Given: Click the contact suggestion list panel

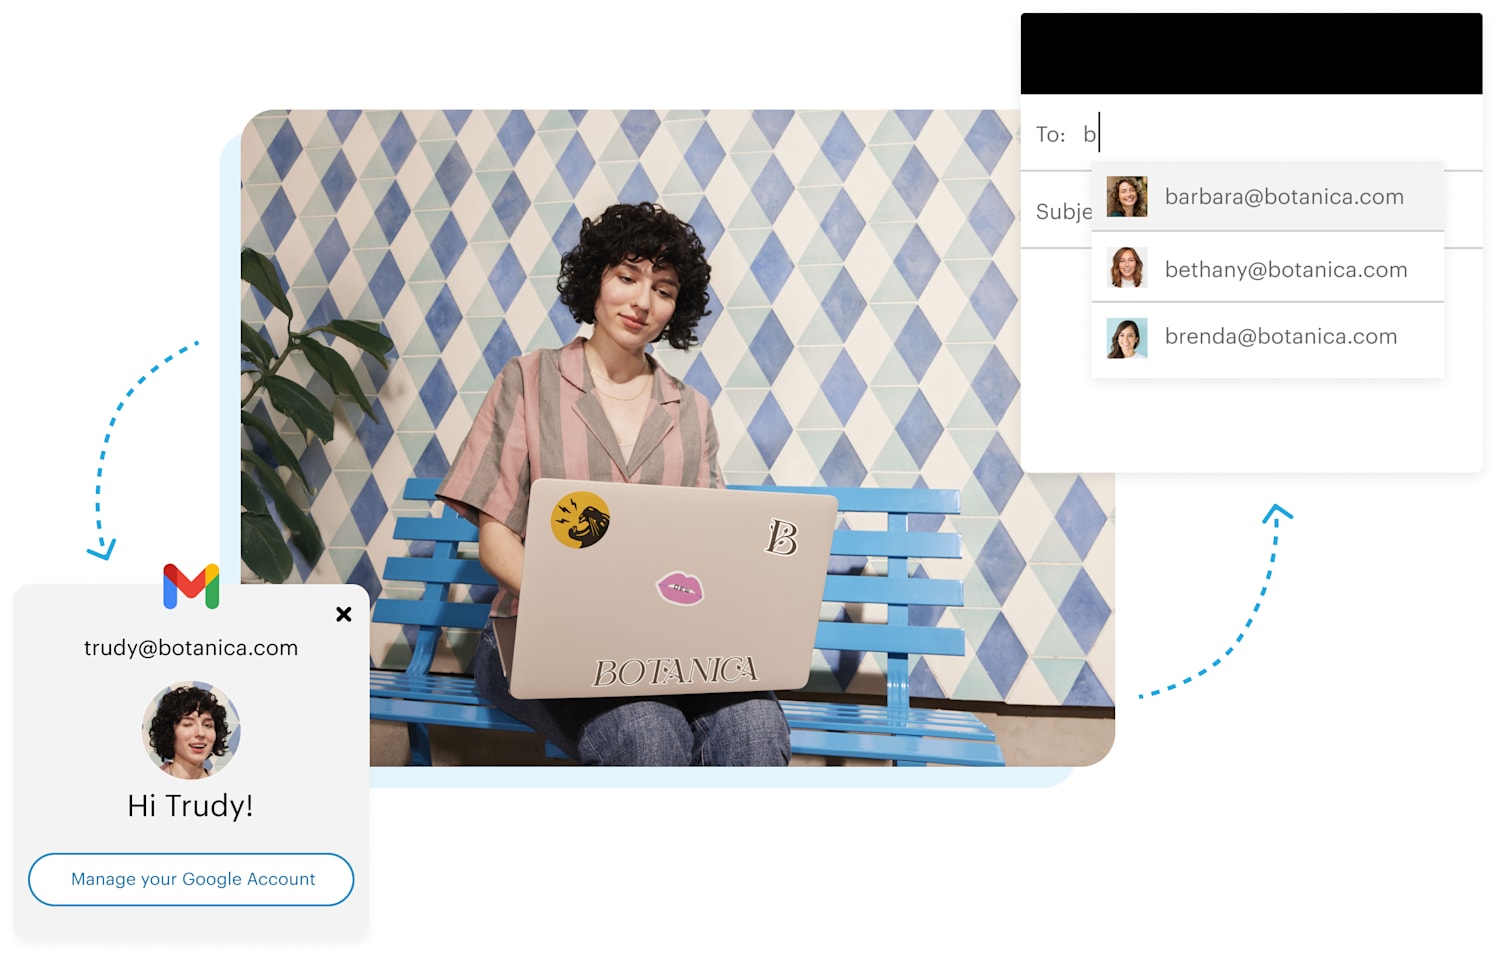Looking at the screenshot, I should coord(1266,268).
